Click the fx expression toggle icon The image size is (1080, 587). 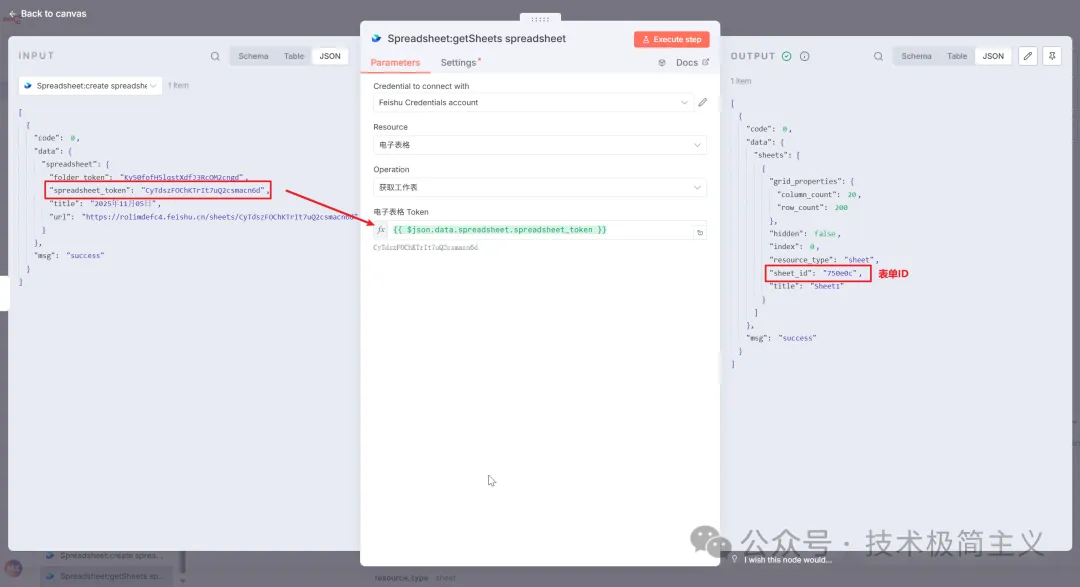tap(381, 230)
